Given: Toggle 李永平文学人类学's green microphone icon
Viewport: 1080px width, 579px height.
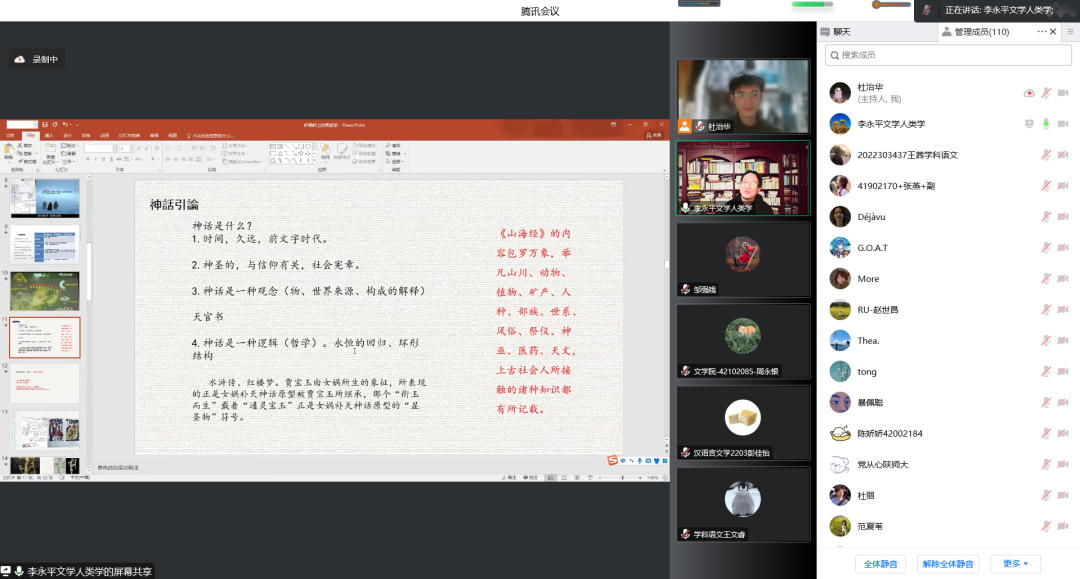Looking at the screenshot, I should 1046,124.
